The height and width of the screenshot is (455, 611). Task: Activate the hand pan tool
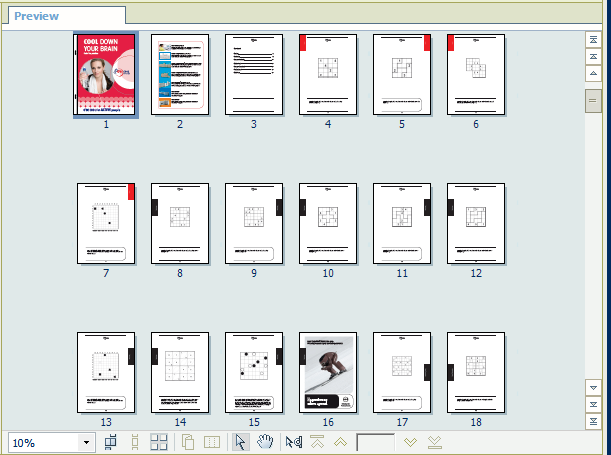(264, 442)
